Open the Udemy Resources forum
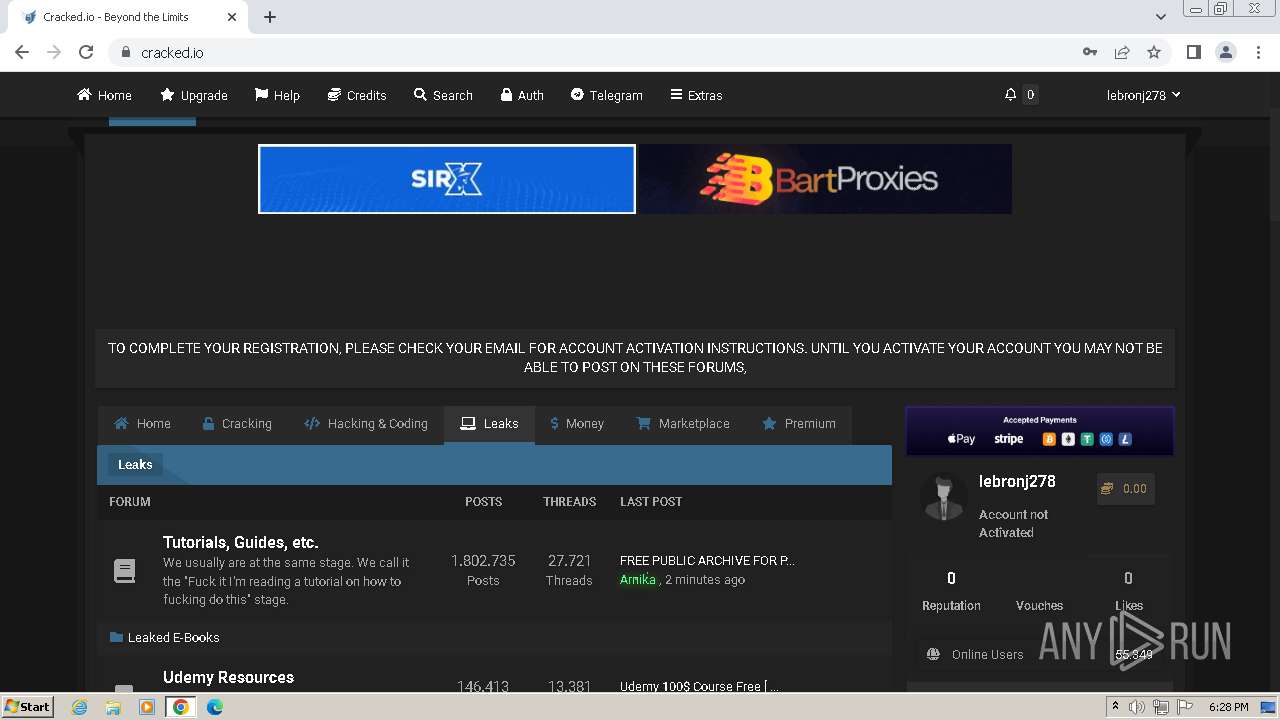 pos(228,678)
